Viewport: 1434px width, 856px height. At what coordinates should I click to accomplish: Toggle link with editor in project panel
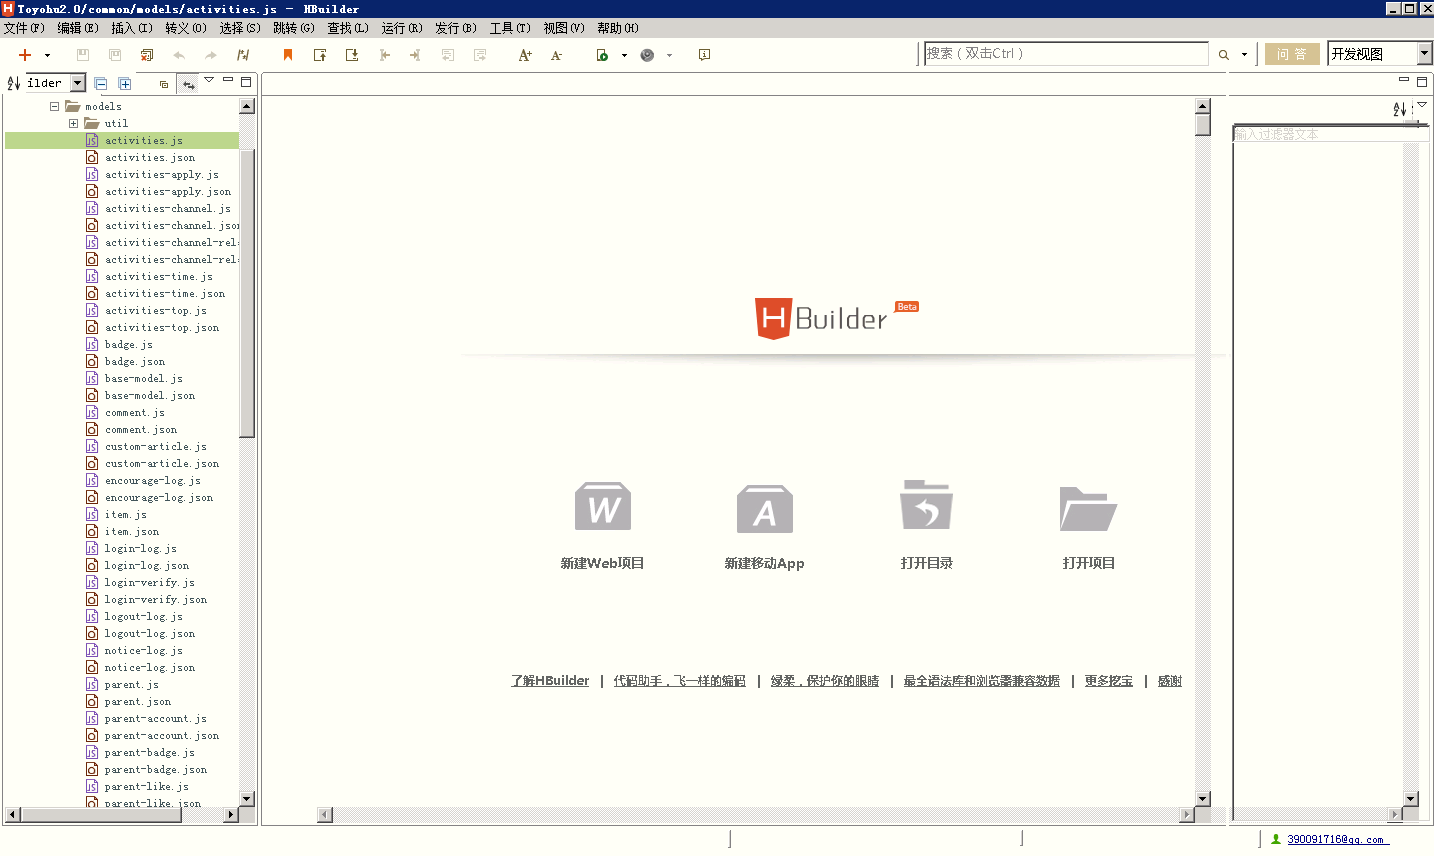[188, 84]
